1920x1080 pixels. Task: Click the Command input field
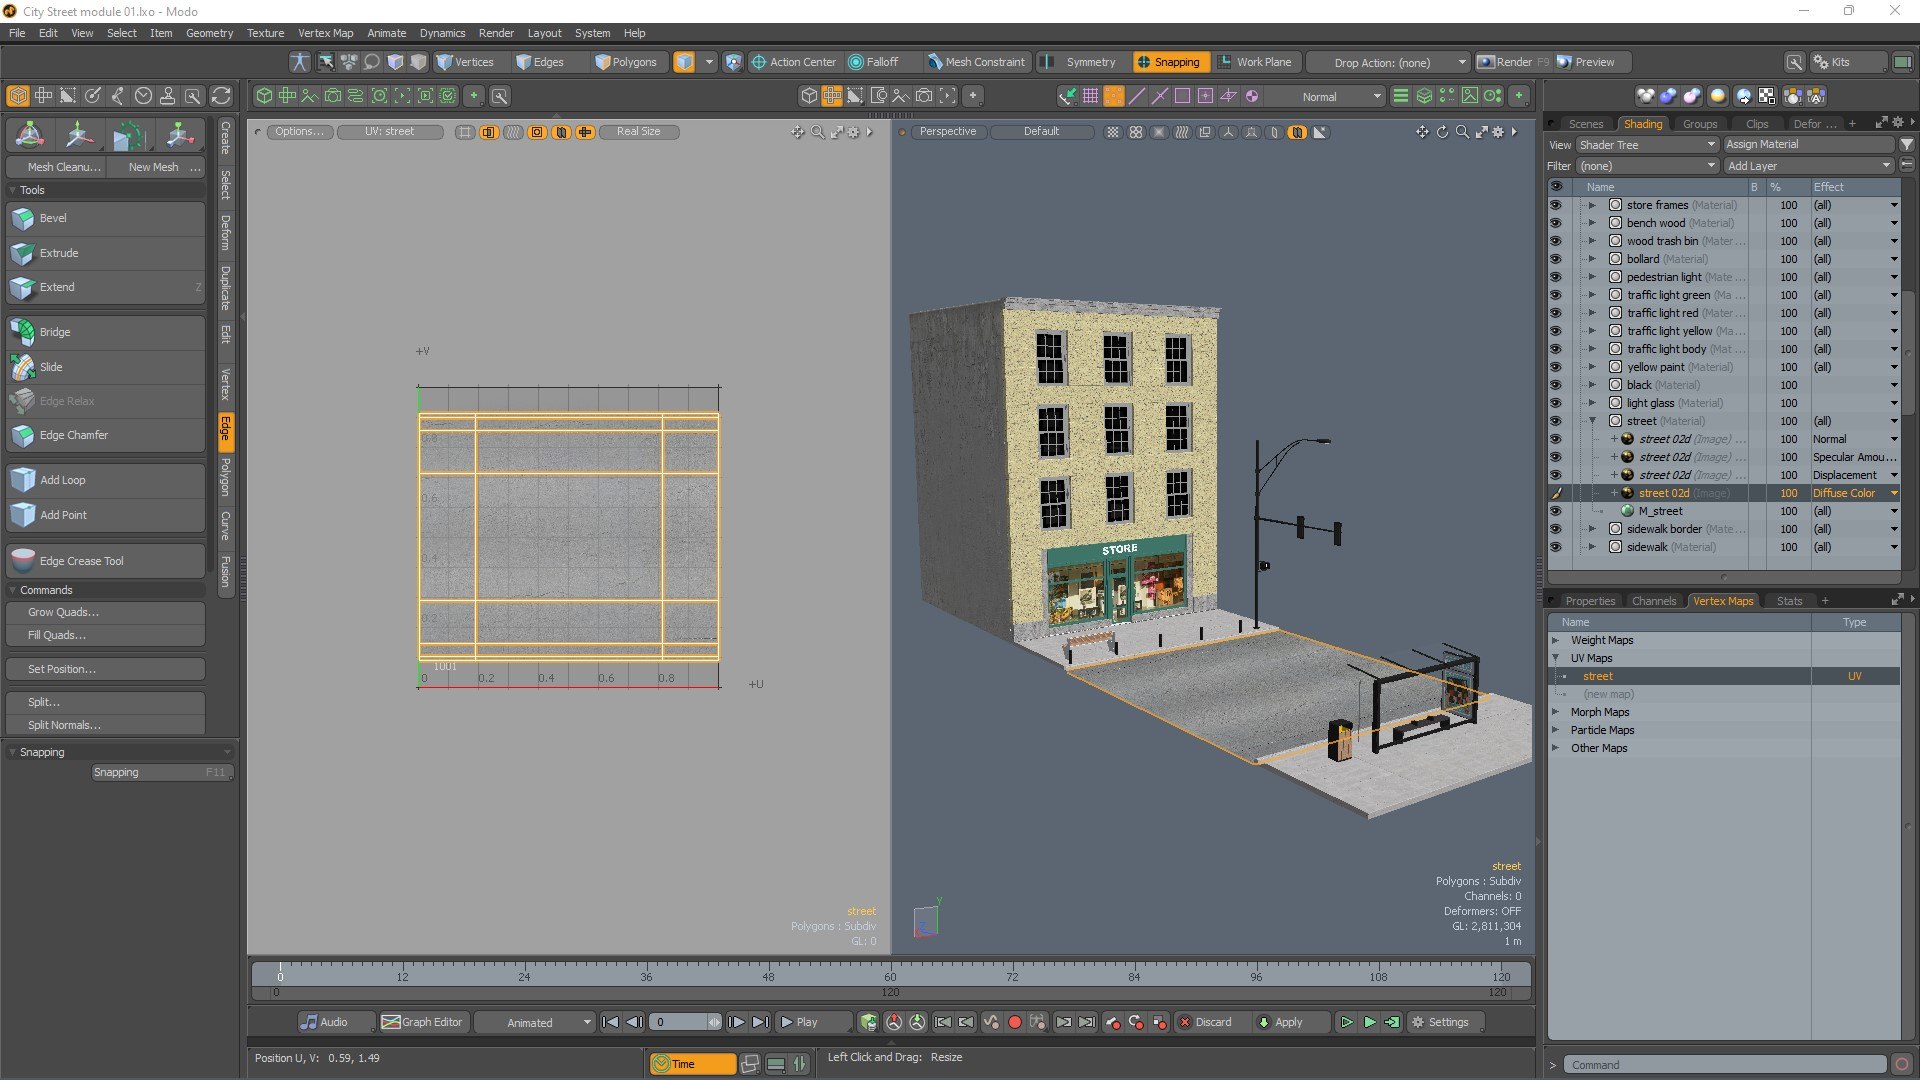click(1724, 1065)
